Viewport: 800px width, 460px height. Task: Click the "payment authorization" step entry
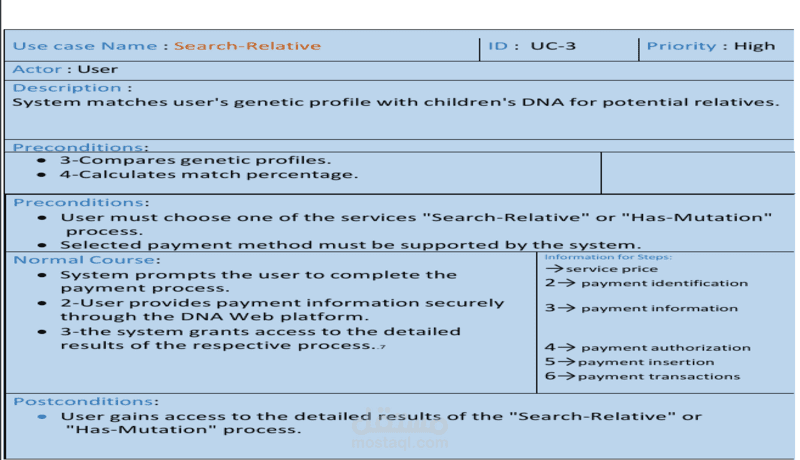click(647, 348)
